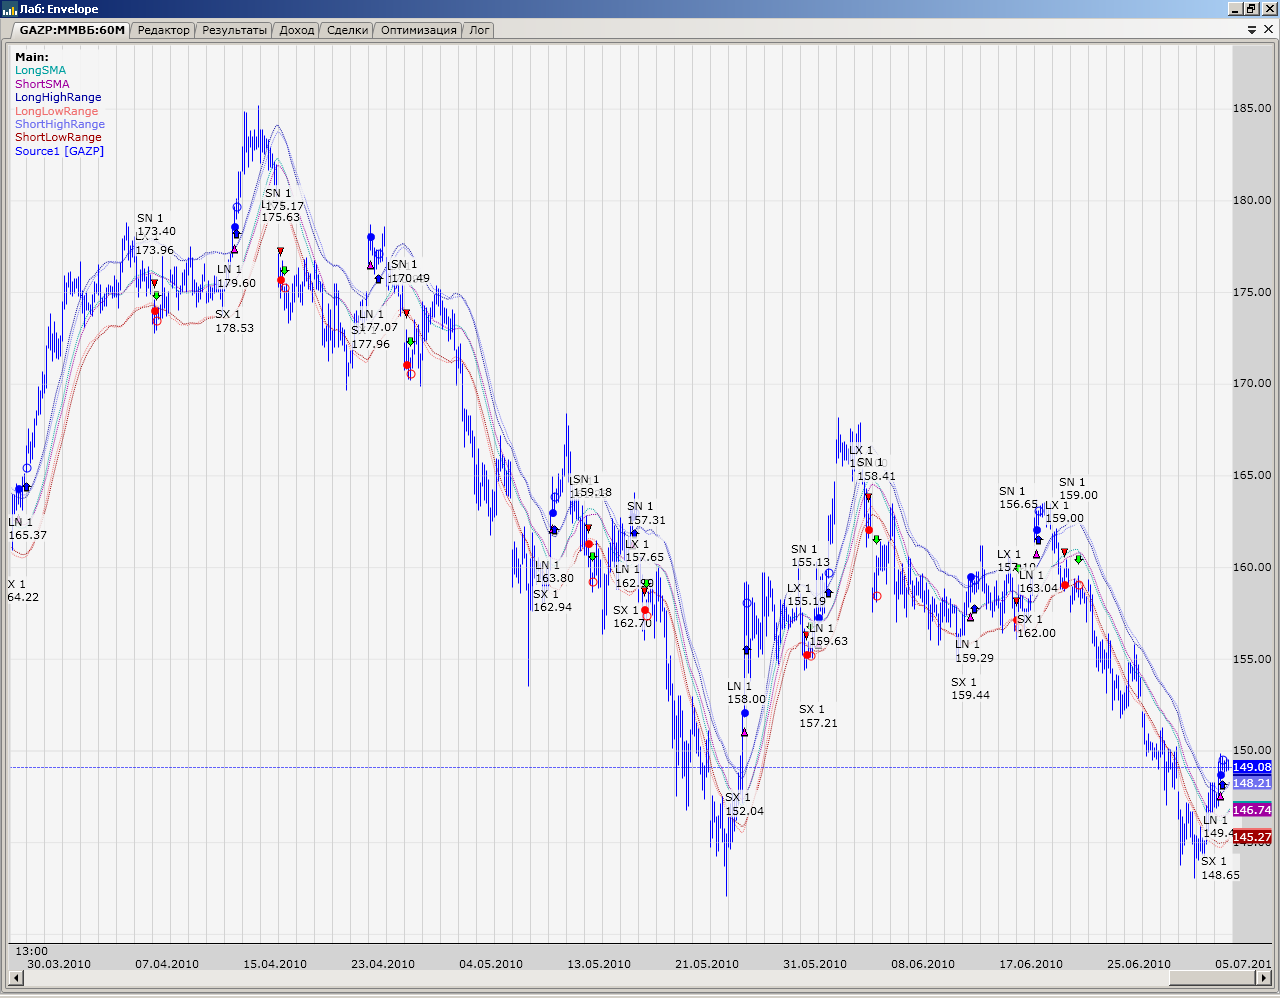Image resolution: width=1280 pixels, height=998 pixels.
Task: Click the 30.03.2010 date label
Action: click(59, 964)
